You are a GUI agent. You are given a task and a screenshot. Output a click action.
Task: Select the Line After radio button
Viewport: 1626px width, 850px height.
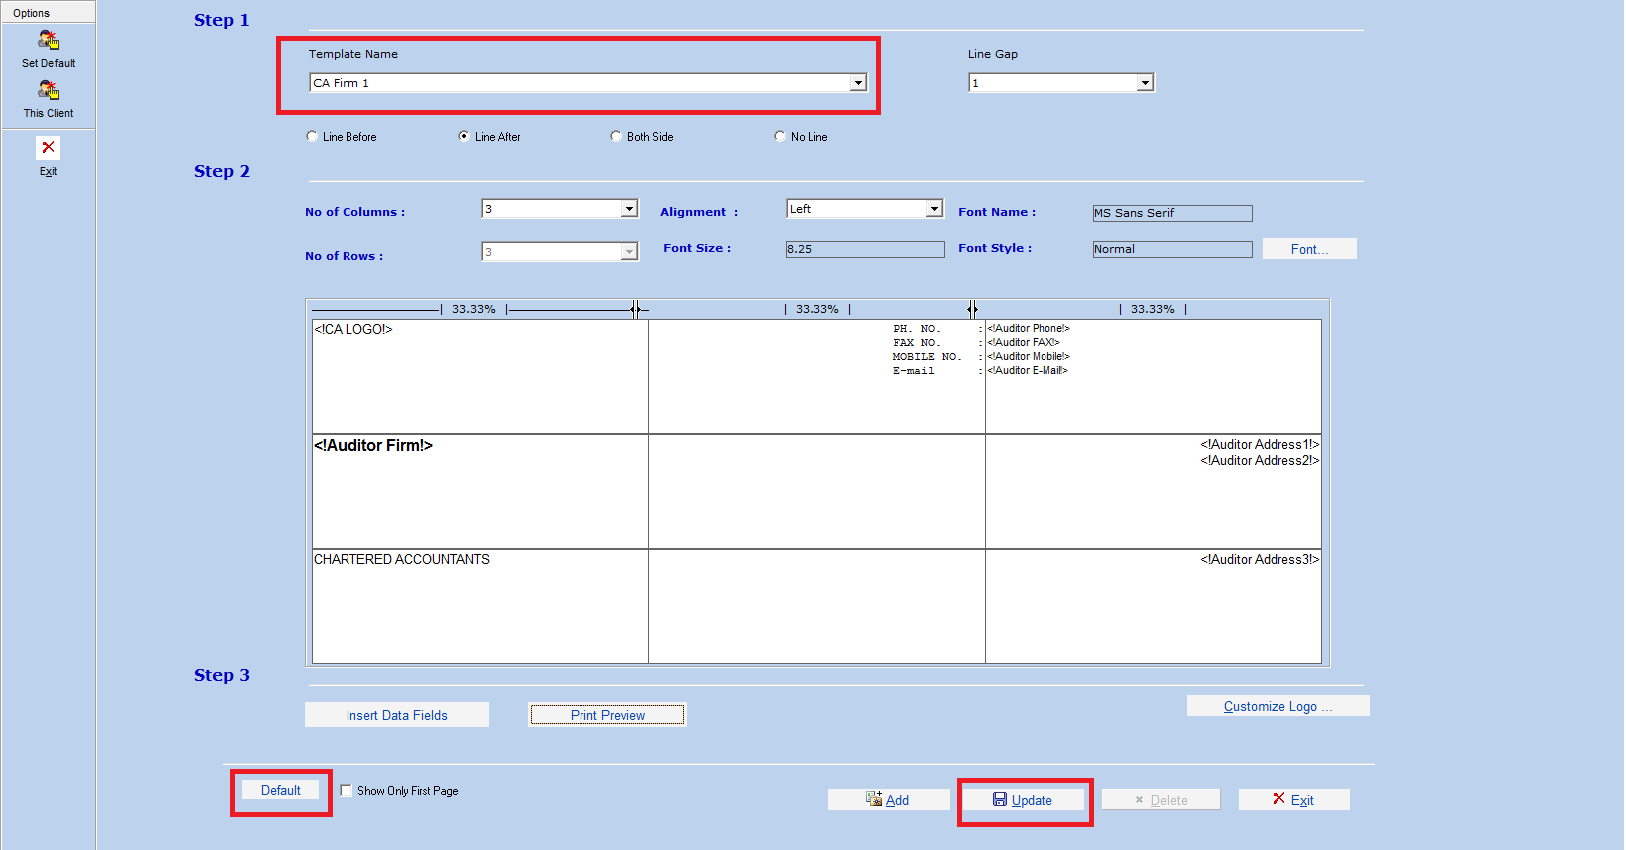(x=464, y=136)
